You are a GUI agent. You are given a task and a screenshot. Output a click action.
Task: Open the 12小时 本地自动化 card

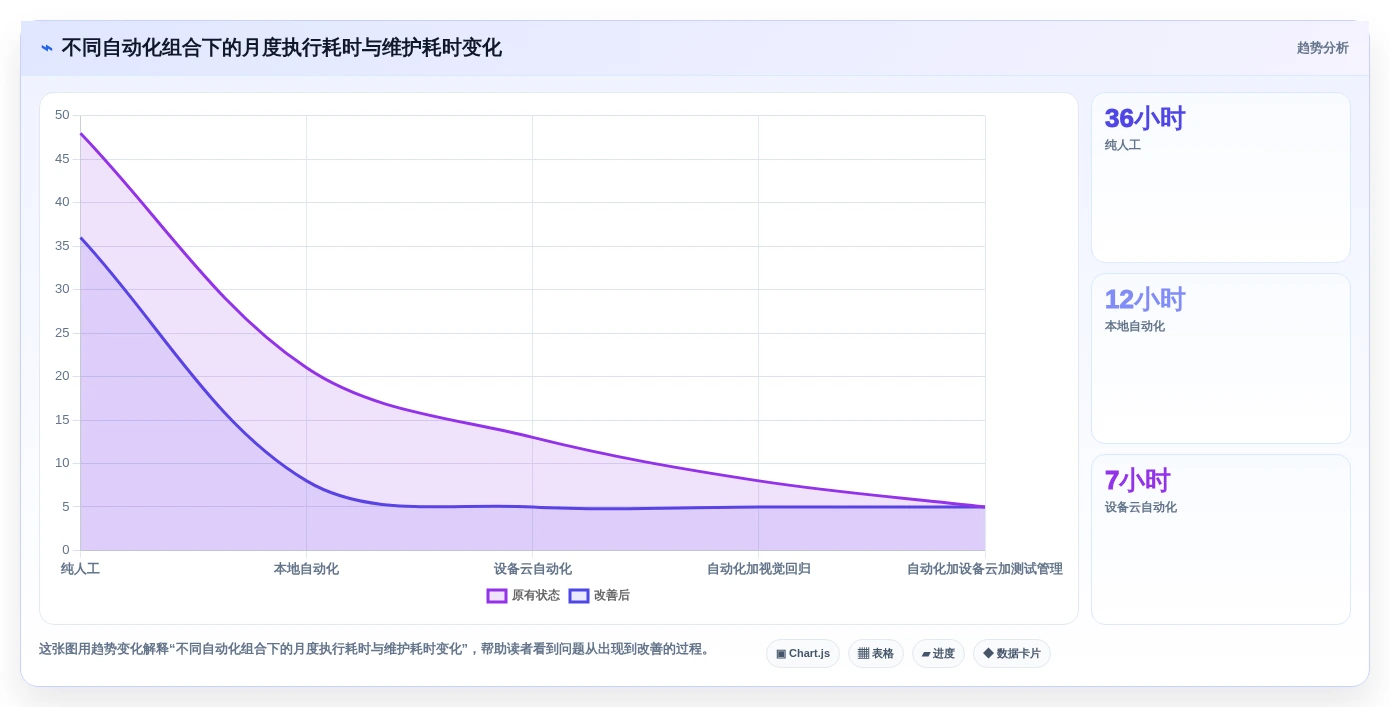coord(1221,359)
